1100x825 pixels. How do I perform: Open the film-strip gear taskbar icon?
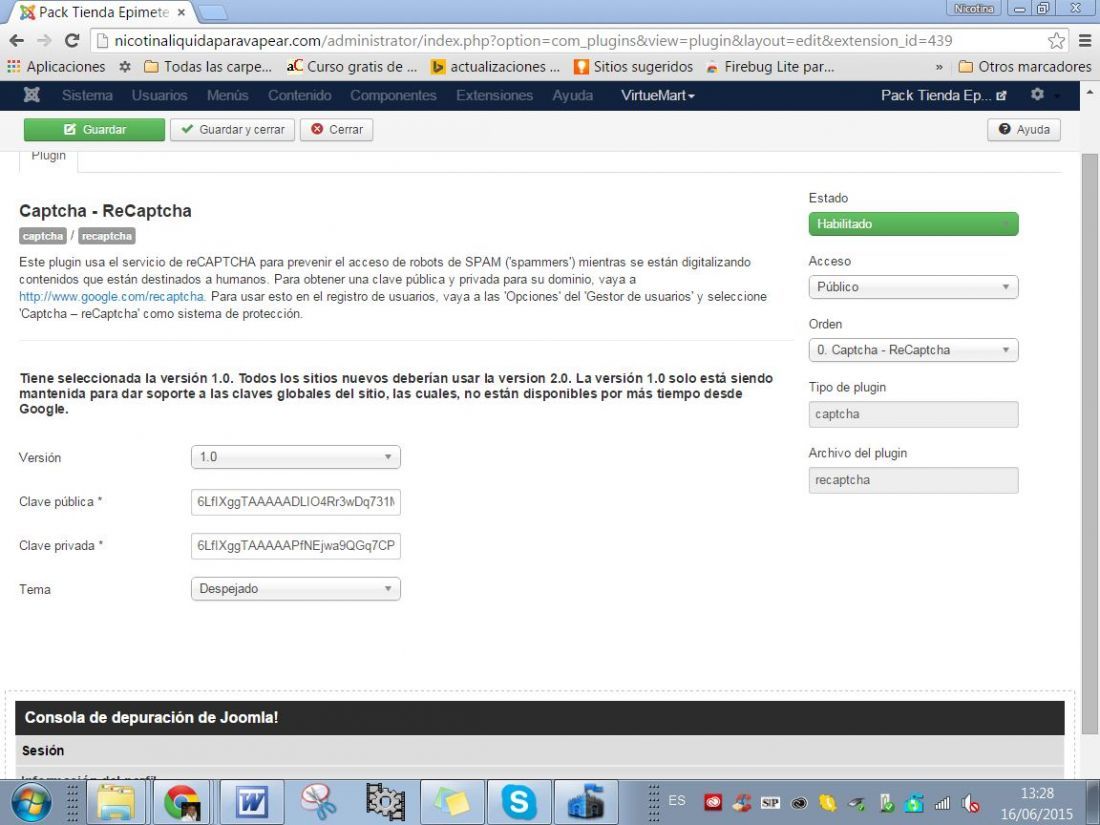click(x=385, y=803)
